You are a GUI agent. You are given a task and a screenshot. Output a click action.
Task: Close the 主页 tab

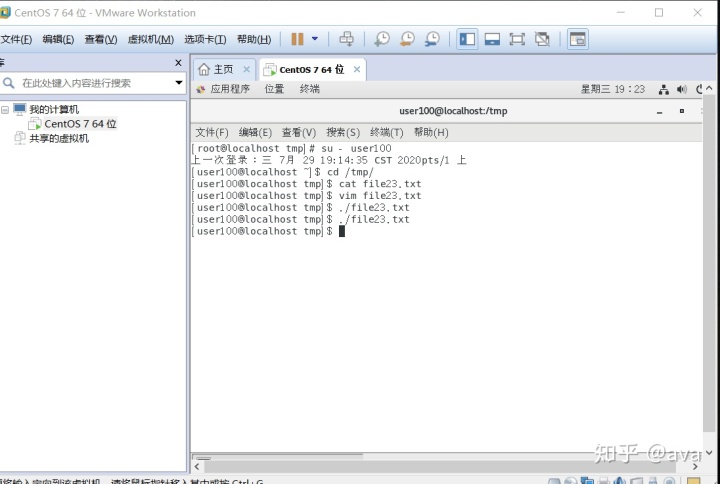point(247,69)
